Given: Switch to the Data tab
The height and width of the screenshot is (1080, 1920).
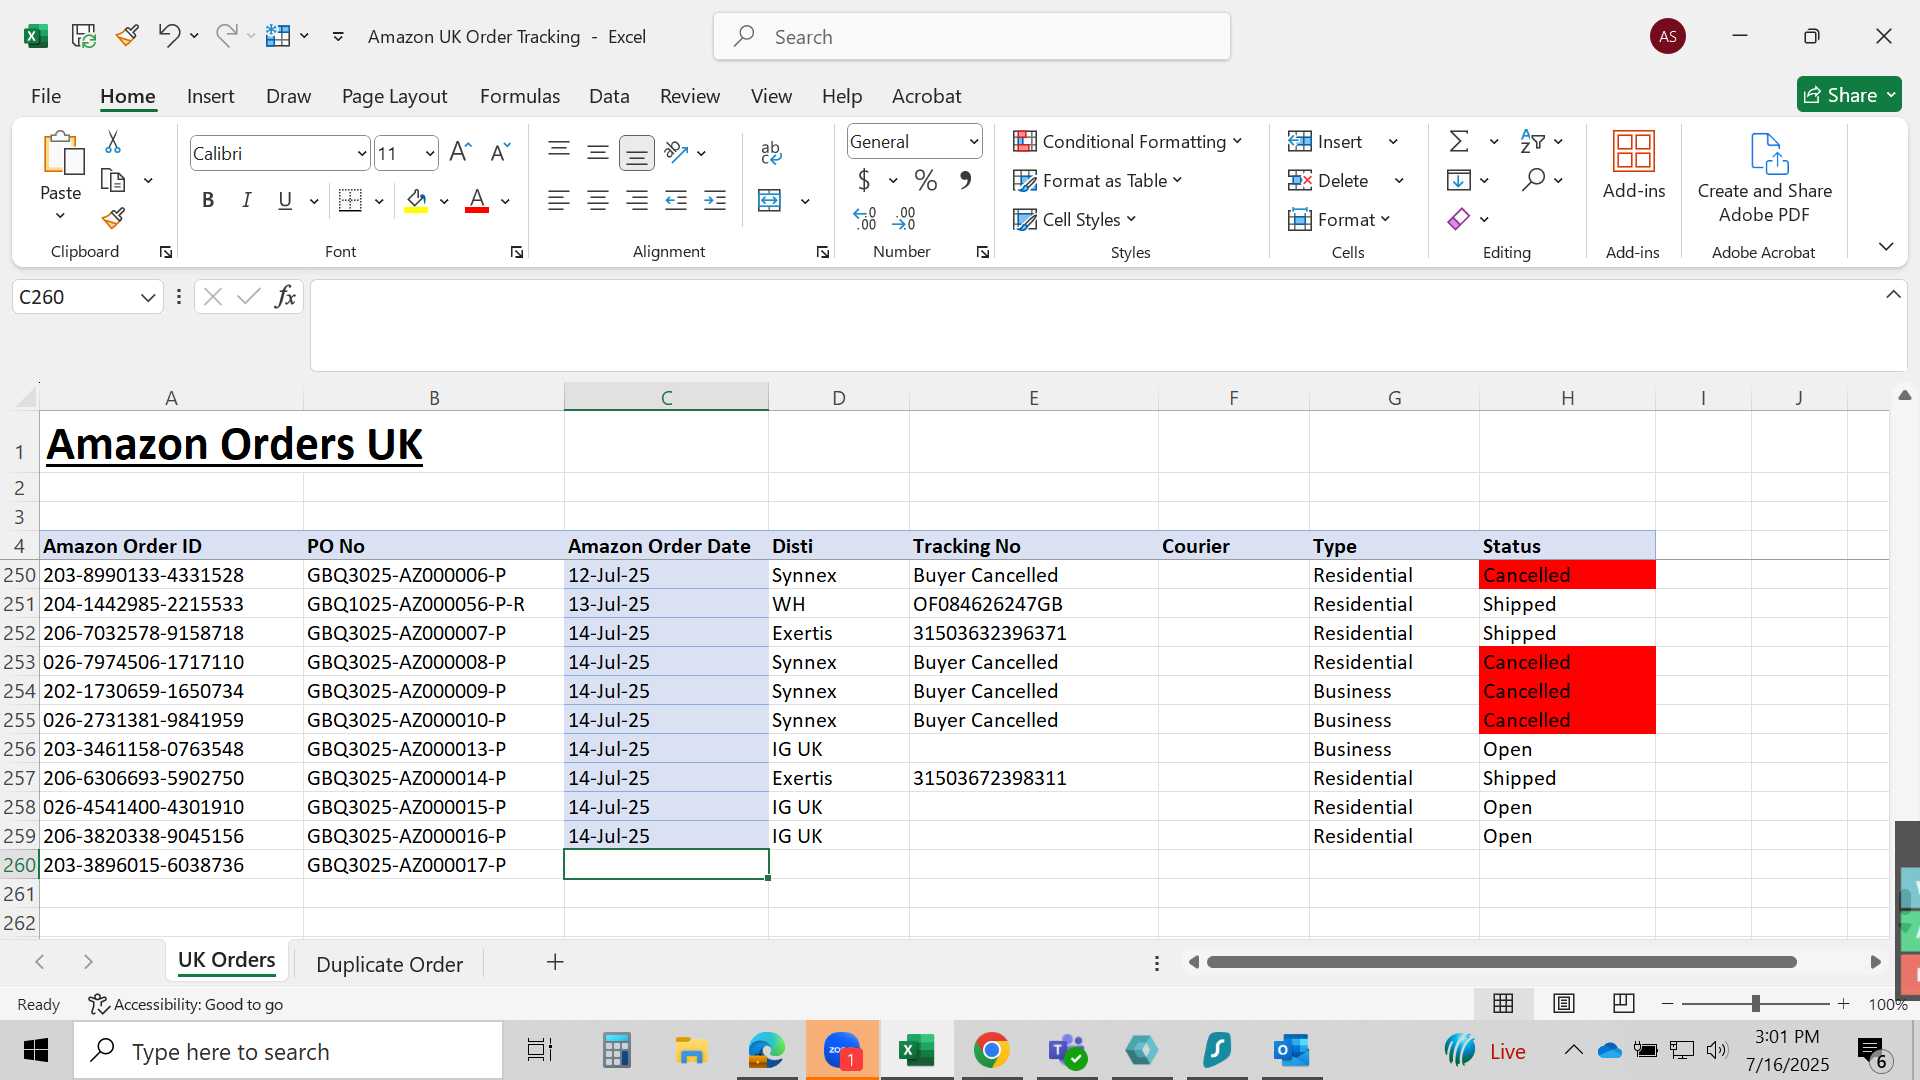Looking at the screenshot, I should [609, 96].
